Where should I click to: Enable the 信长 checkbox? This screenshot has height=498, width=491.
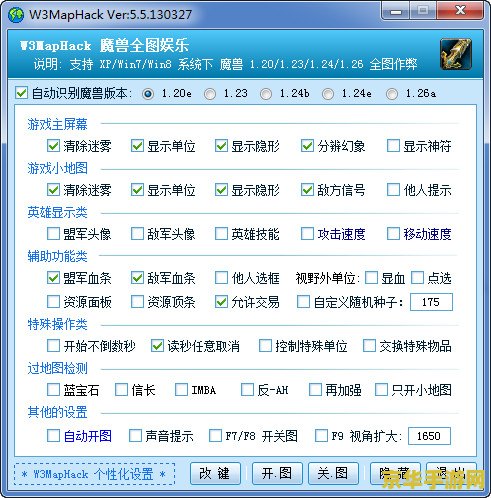coord(121,390)
